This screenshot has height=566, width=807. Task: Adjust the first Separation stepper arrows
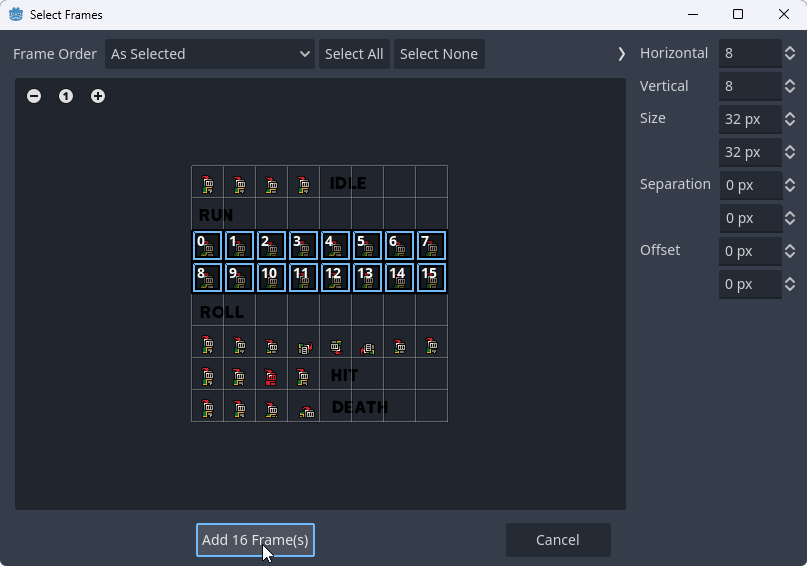click(790, 185)
